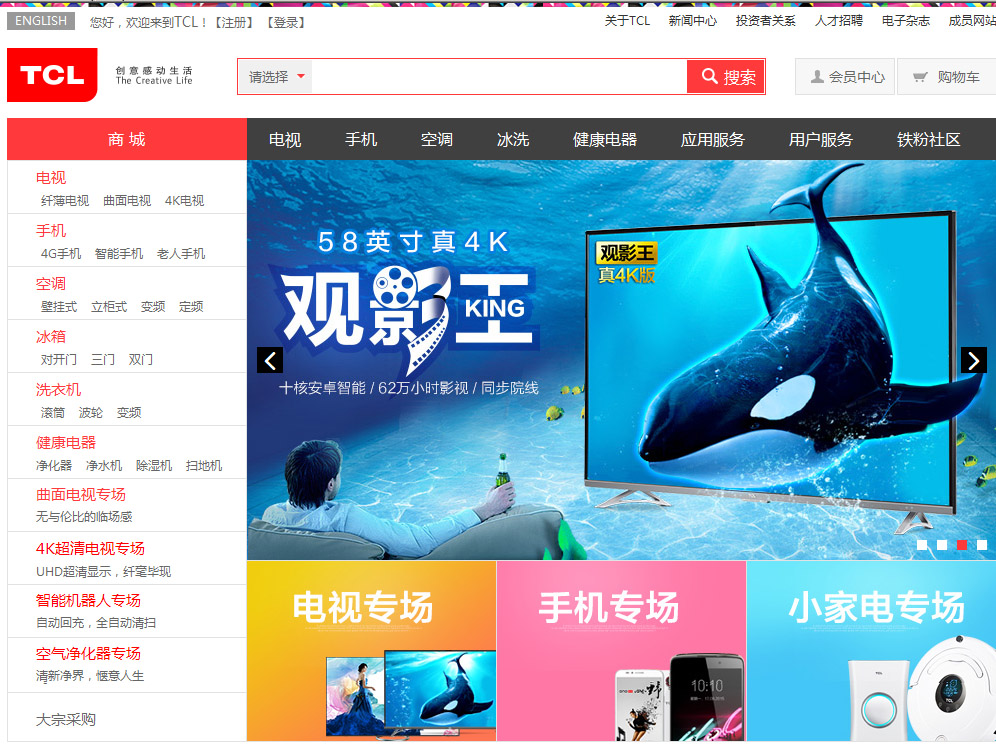This screenshot has width=996, height=750.
Task: Open the 对开门 refrigerator link
Action: (58, 359)
